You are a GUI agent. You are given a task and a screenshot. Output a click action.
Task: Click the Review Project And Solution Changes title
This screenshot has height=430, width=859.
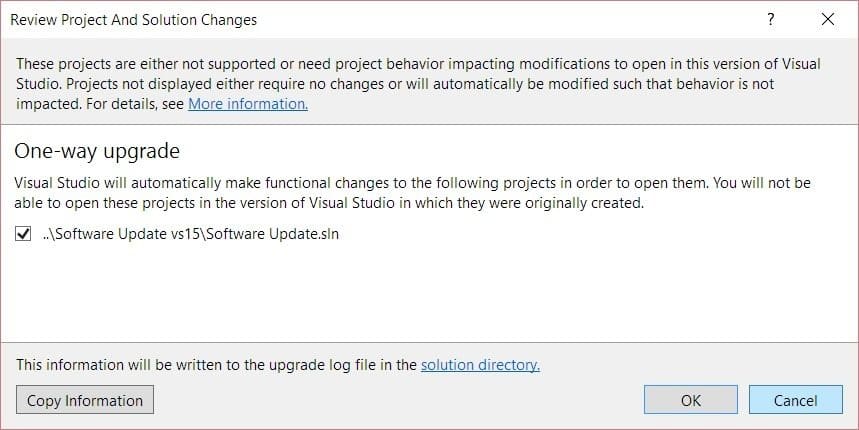[x=134, y=20]
